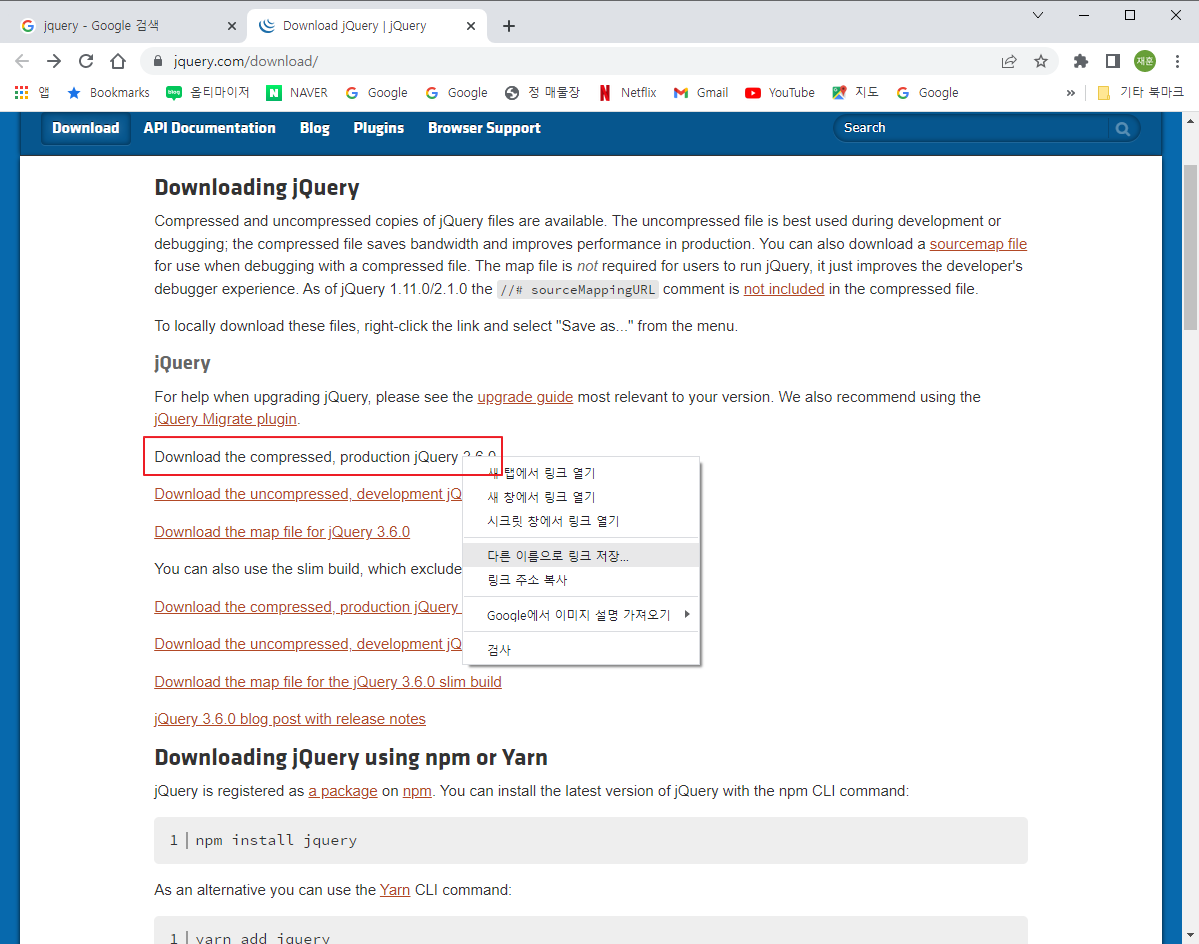The height and width of the screenshot is (944, 1199).
Task: Click the scrollbar down arrow
Action: 1191,936
